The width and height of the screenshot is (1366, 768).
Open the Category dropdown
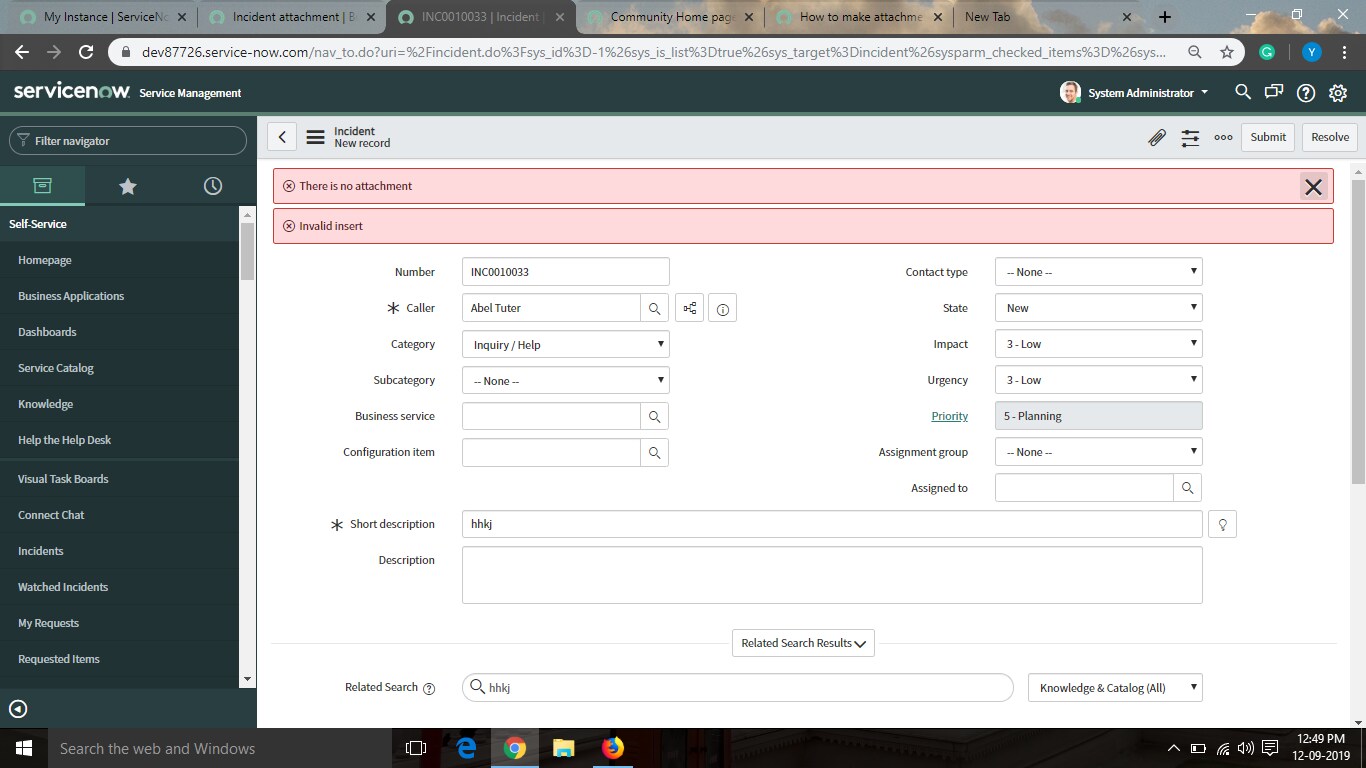point(566,344)
